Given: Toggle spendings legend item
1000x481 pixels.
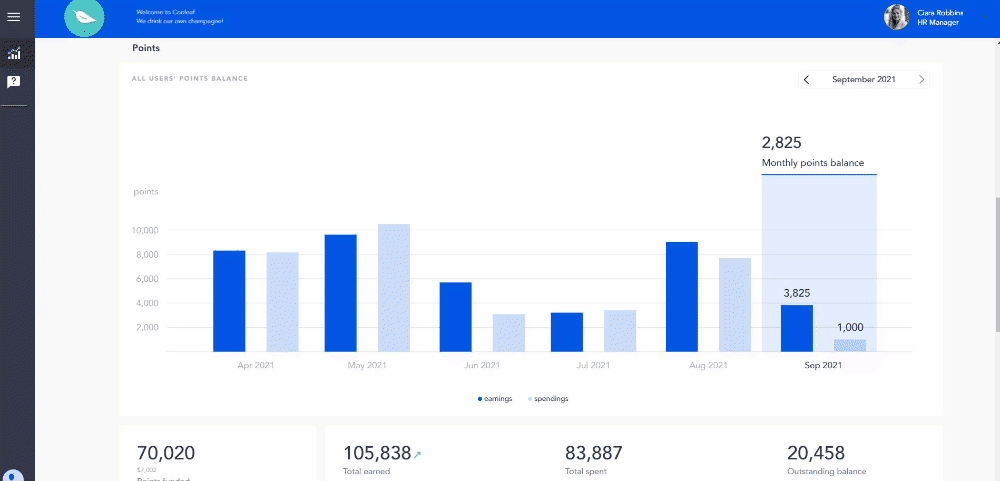Looking at the screenshot, I should click(x=548, y=399).
